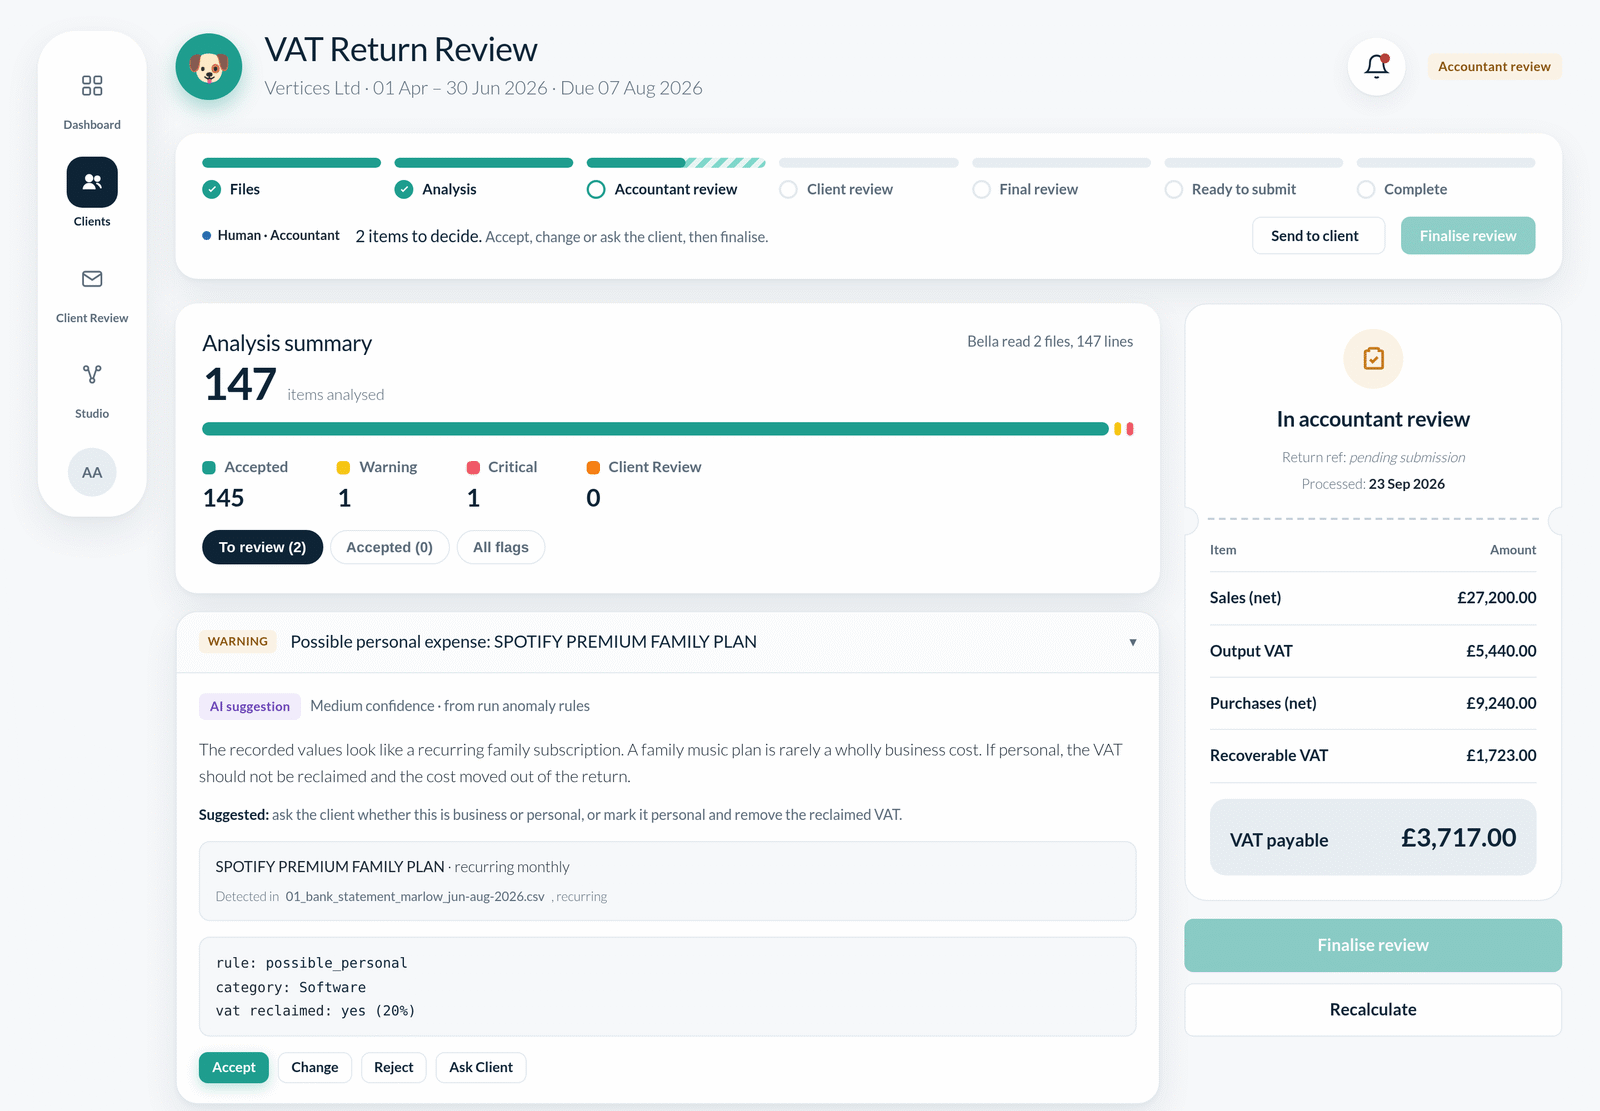The width and height of the screenshot is (1600, 1111).
Task: Click the Recalculate button
Action: tap(1373, 1010)
